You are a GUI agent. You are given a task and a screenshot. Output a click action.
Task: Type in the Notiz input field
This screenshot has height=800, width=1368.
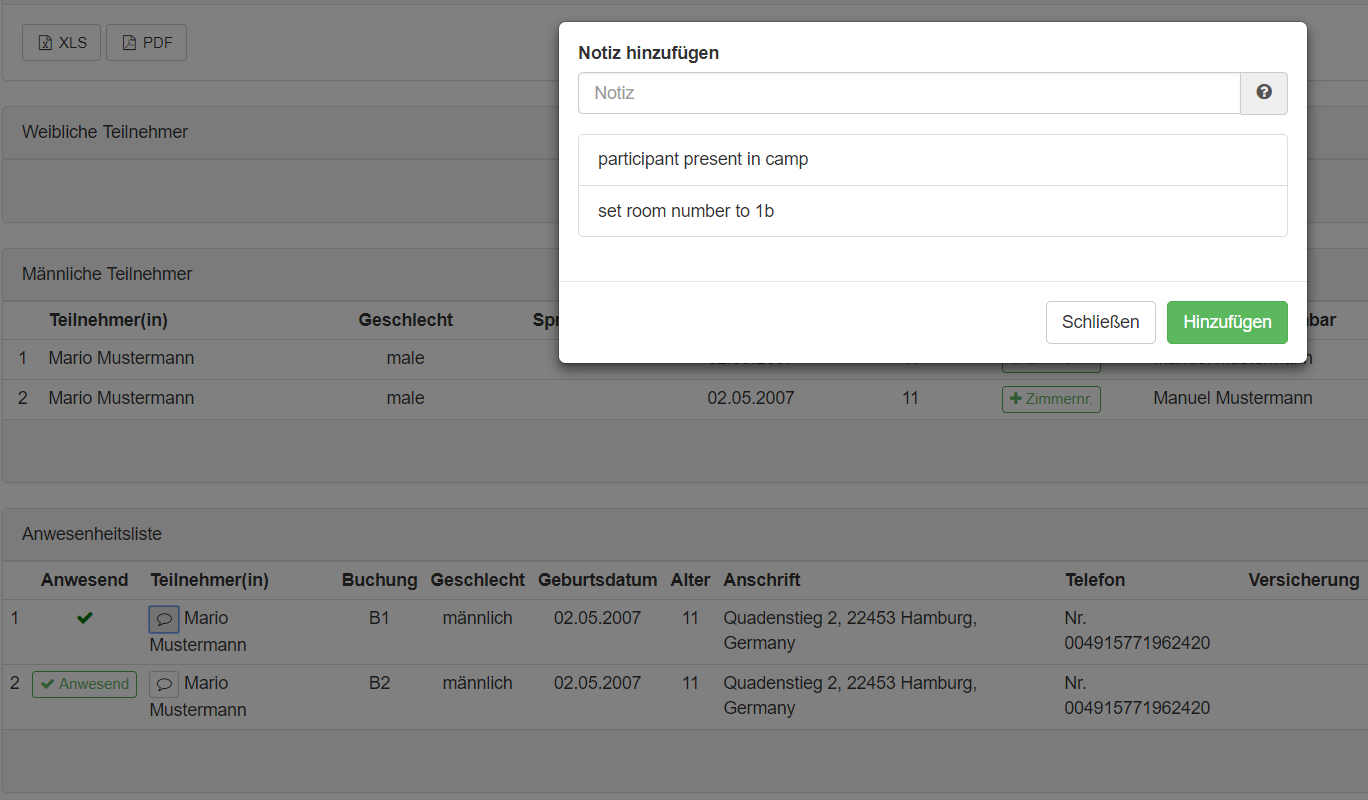pos(909,93)
